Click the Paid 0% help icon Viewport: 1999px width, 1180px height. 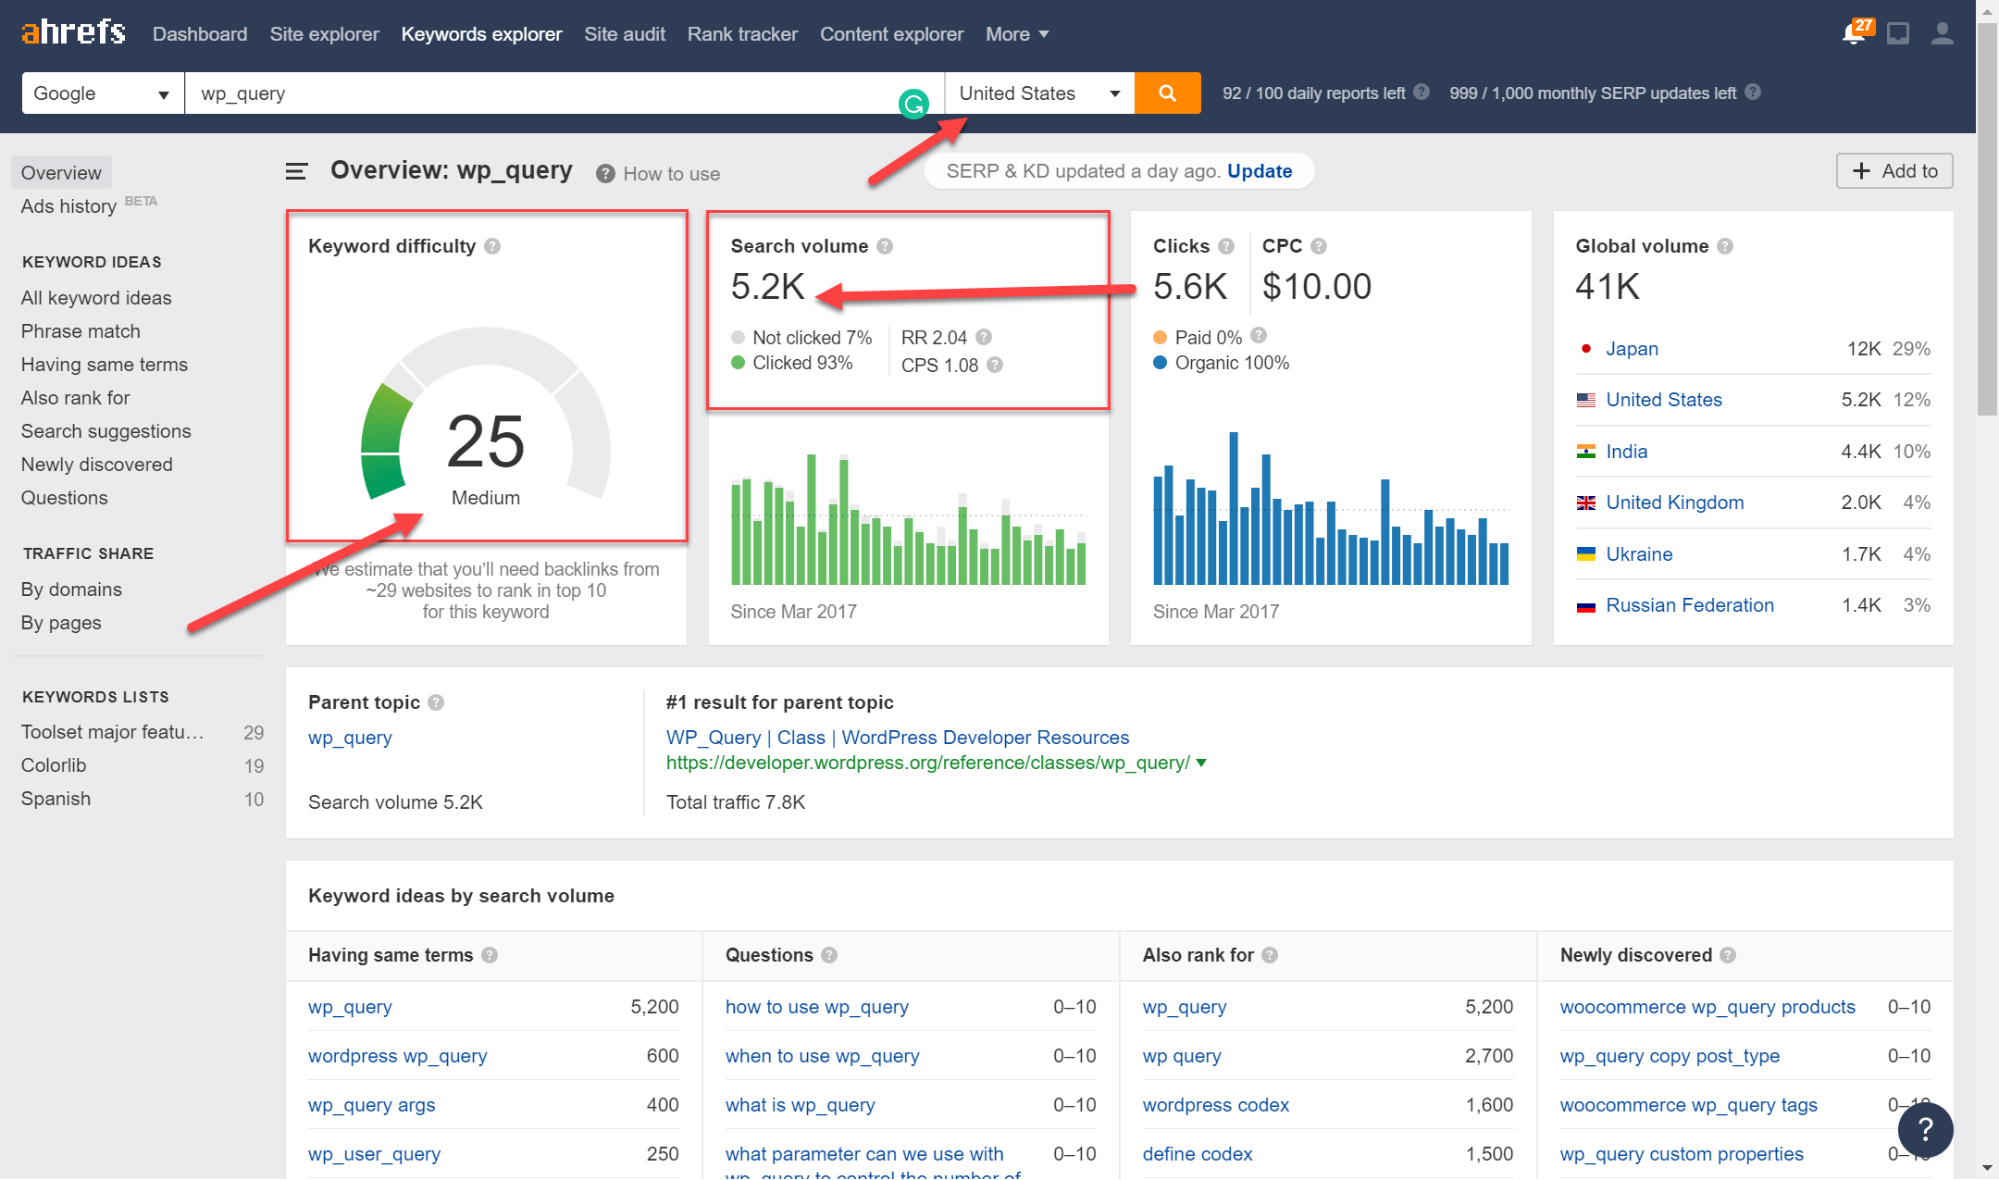pyautogui.click(x=1258, y=335)
